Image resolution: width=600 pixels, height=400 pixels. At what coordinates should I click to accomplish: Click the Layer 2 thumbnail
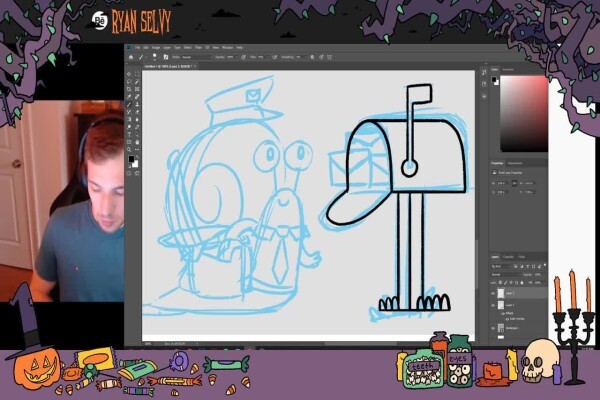501,293
